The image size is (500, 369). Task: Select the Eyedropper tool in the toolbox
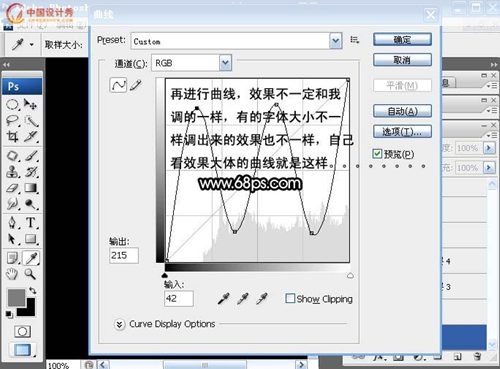click(x=31, y=258)
